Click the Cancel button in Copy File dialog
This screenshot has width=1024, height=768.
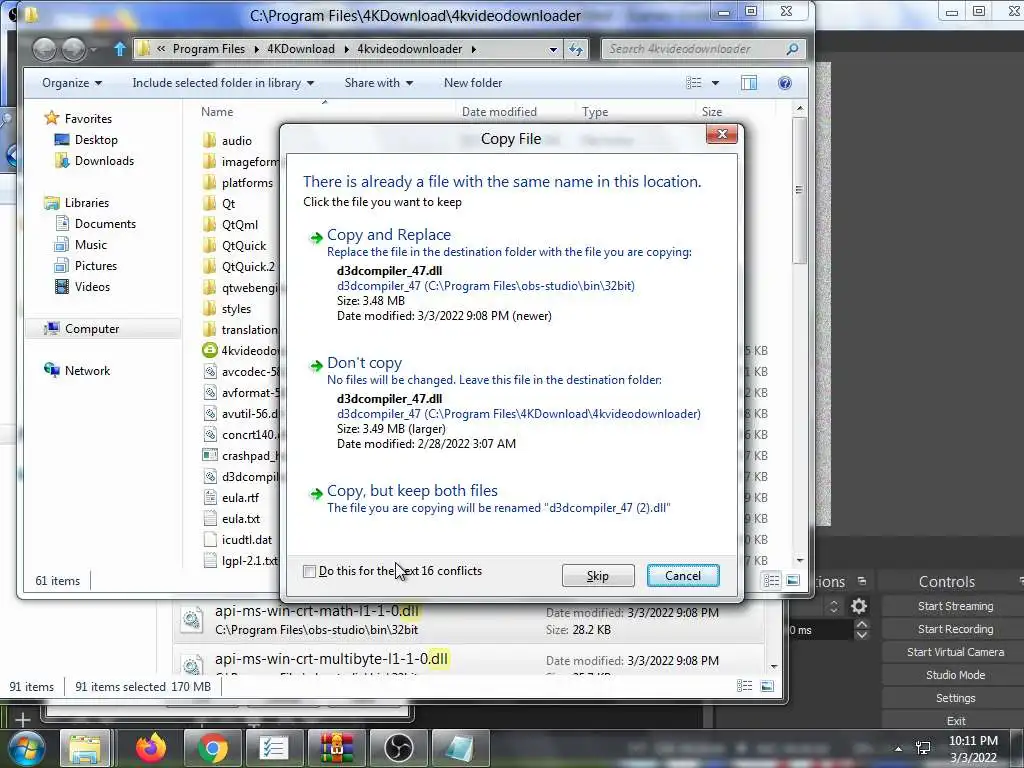coord(683,576)
